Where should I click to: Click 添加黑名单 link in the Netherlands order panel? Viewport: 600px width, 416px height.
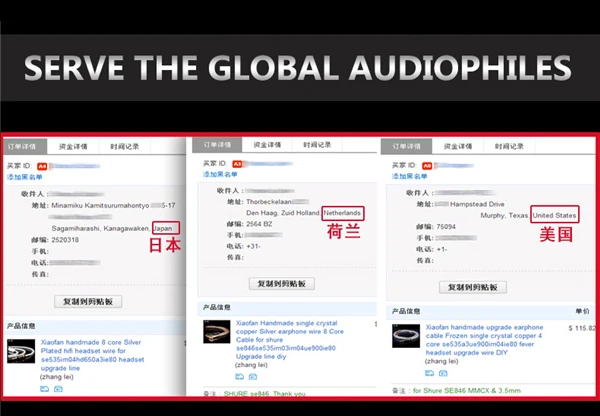coord(220,175)
